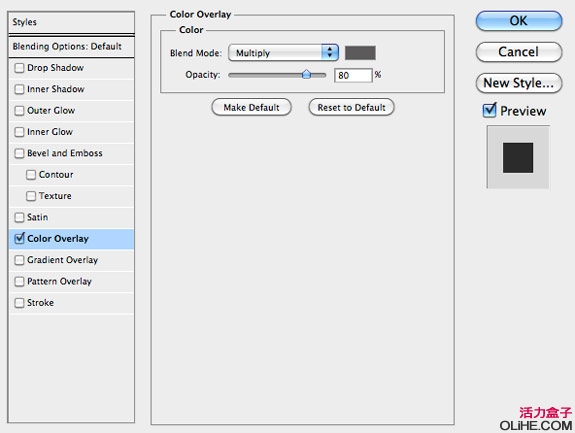Enable the Drop Shadow checkbox
The width and height of the screenshot is (575, 433).
pyautogui.click(x=19, y=68)
